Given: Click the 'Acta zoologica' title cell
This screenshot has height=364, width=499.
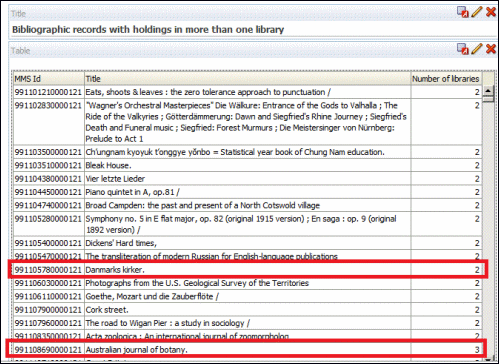Looking at the screenshot, I should point(248,335).
